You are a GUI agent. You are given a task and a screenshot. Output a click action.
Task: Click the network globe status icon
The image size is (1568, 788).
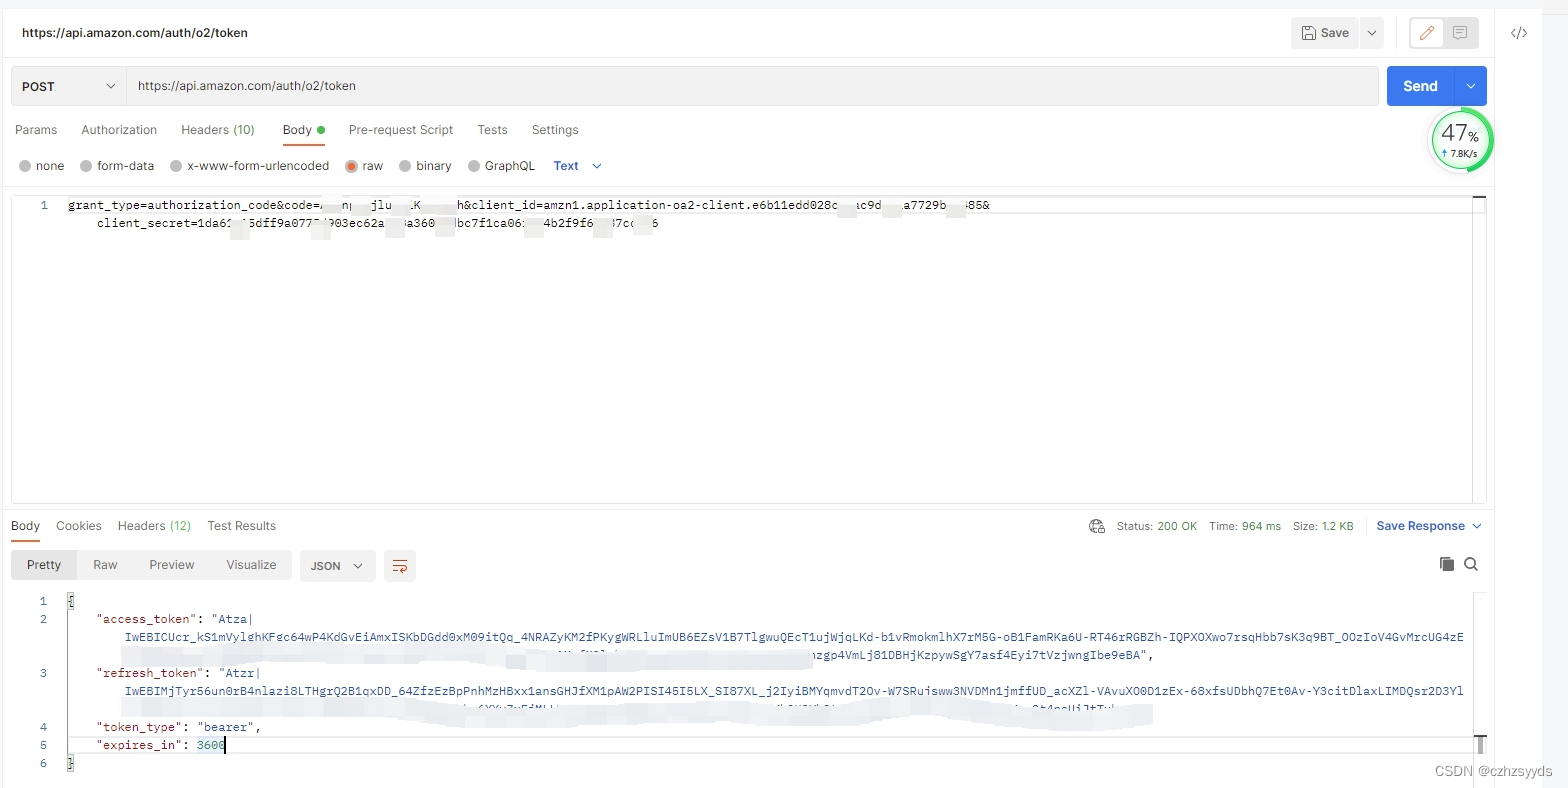[x=1097, y=526]
